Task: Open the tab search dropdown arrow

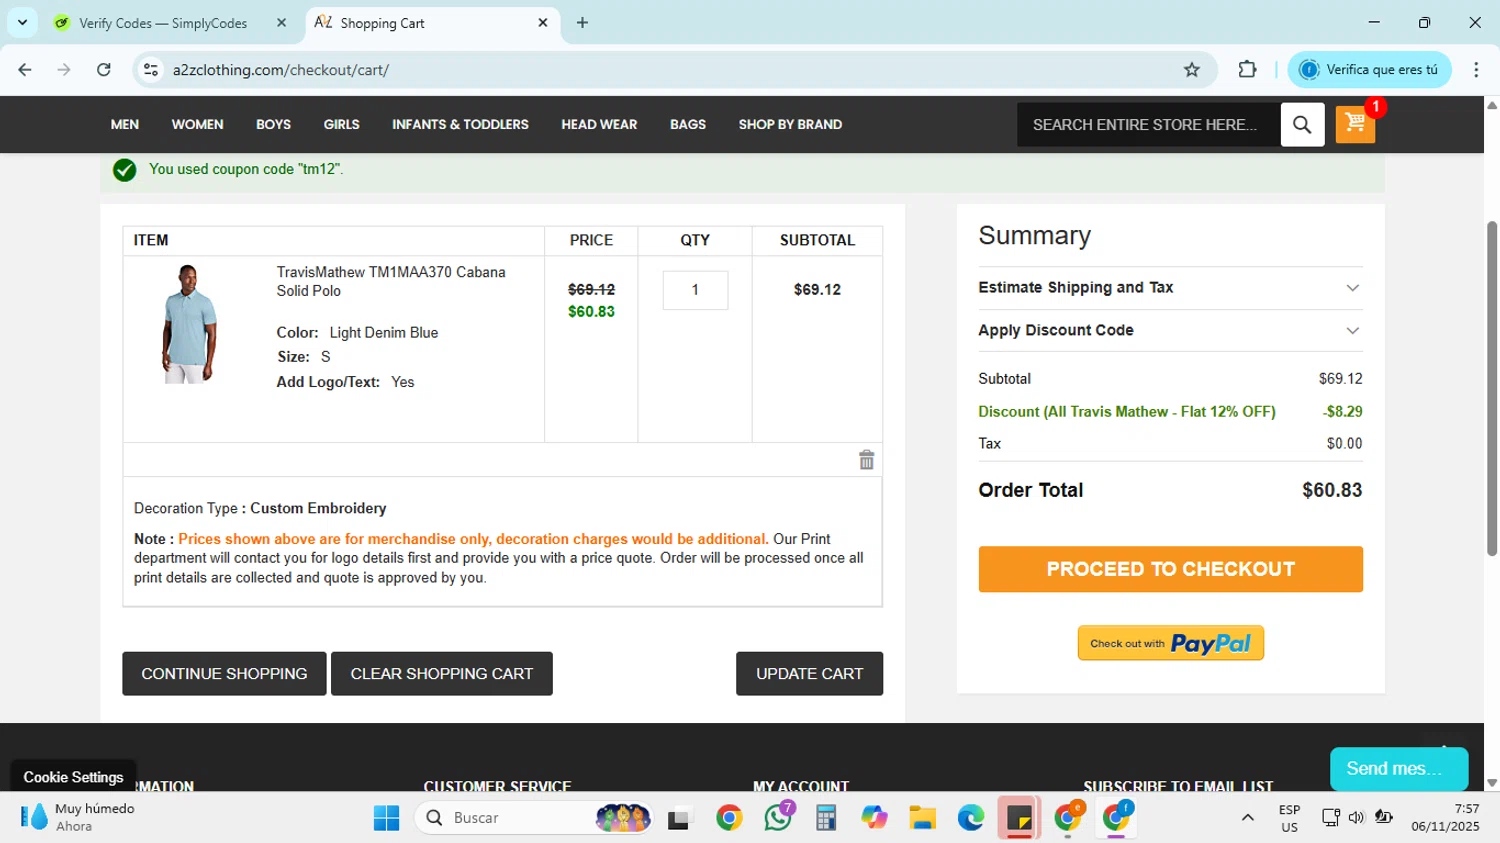Action: click(22, 22)
